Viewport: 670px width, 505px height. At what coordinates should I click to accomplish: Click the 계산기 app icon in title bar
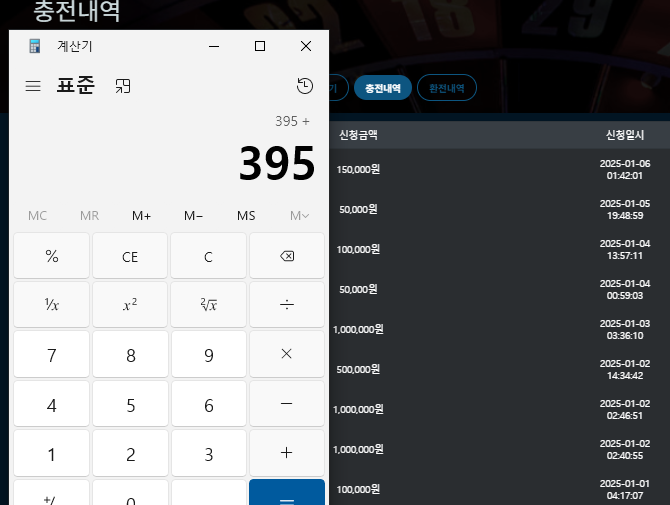(35, 46)
